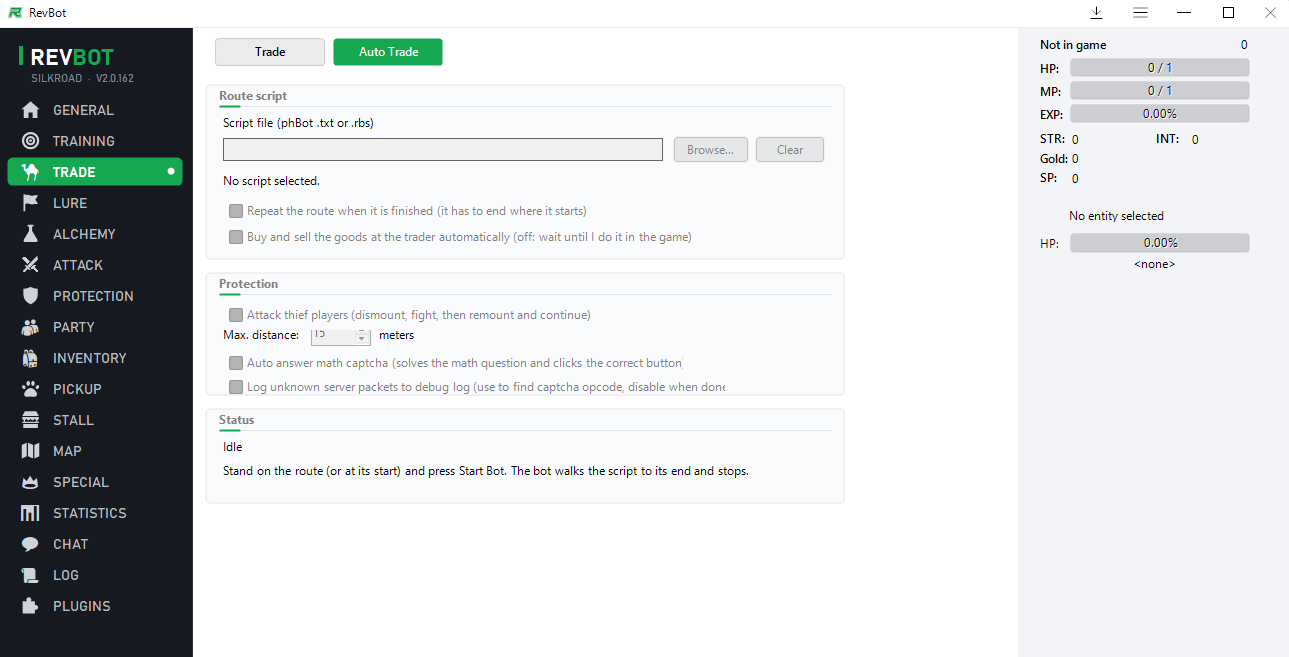1289x657 pixels.
Task: Enable Log unknown server packets checkbox
Action: 236,387
